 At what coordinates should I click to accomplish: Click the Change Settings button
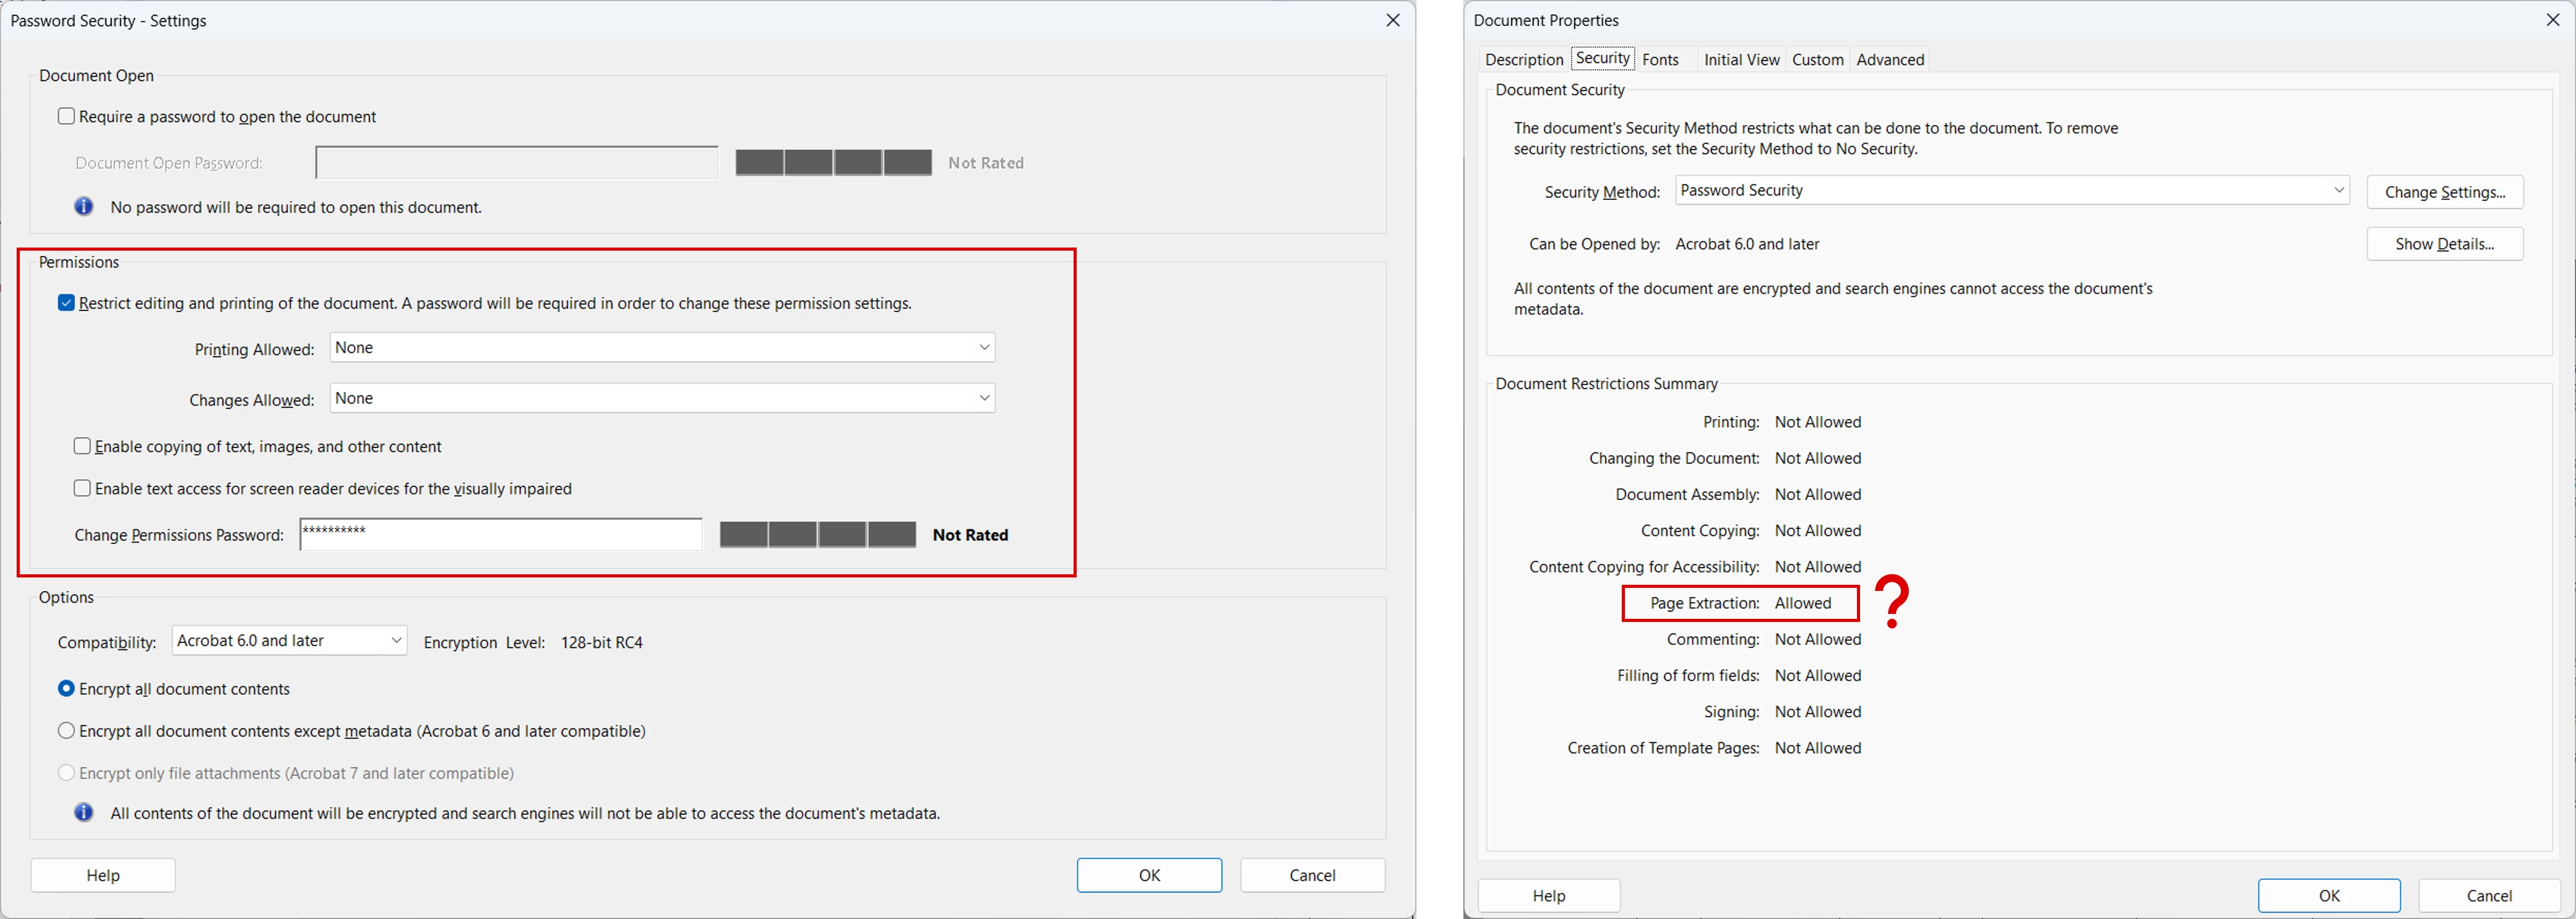click(x=2444, y=192)
